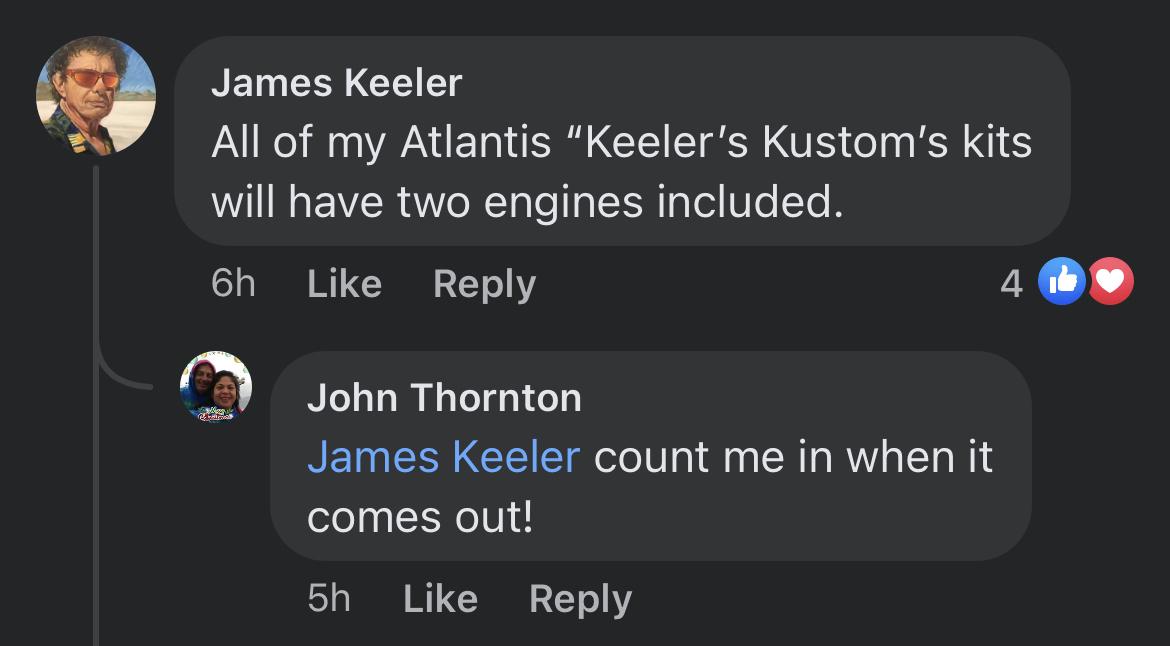
Task: Click the John Thornton commenter name
Action: 444,398
